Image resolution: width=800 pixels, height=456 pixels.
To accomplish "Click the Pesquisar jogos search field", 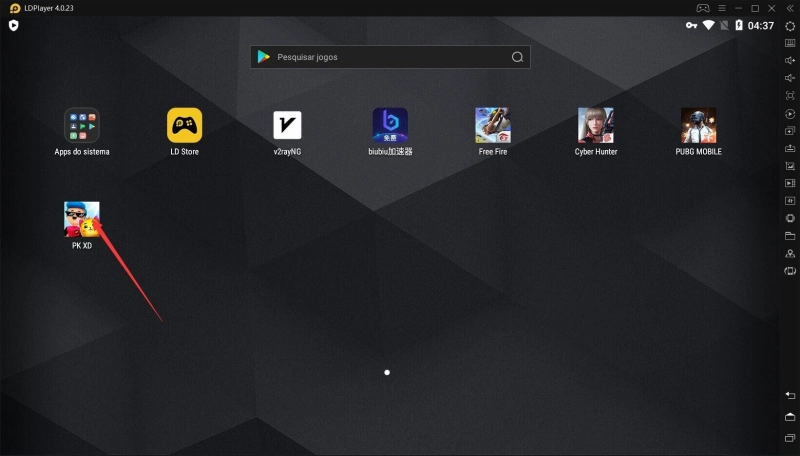I will pos(390,57).
